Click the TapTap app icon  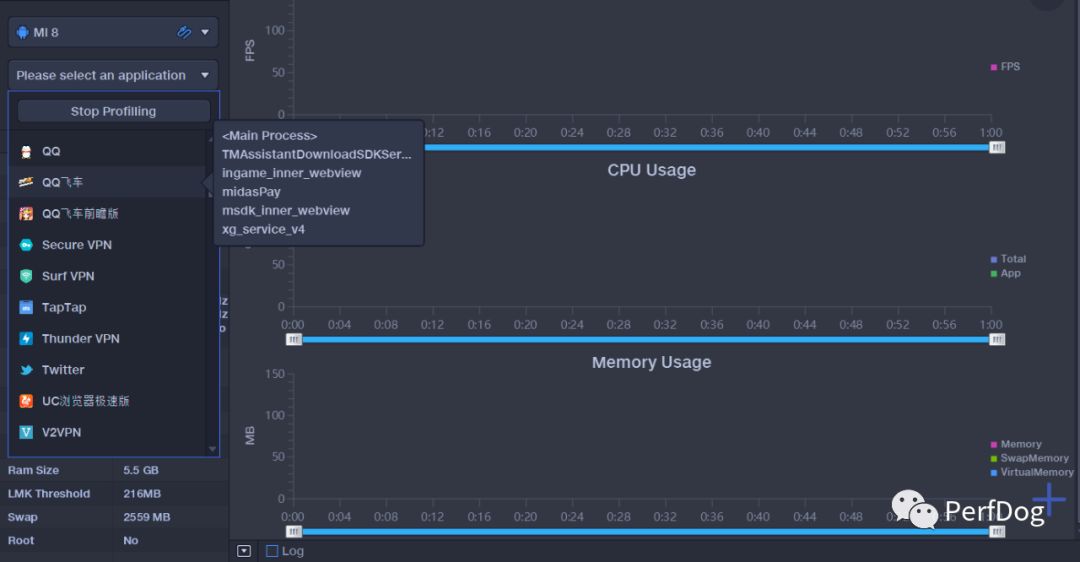(26, 308)
